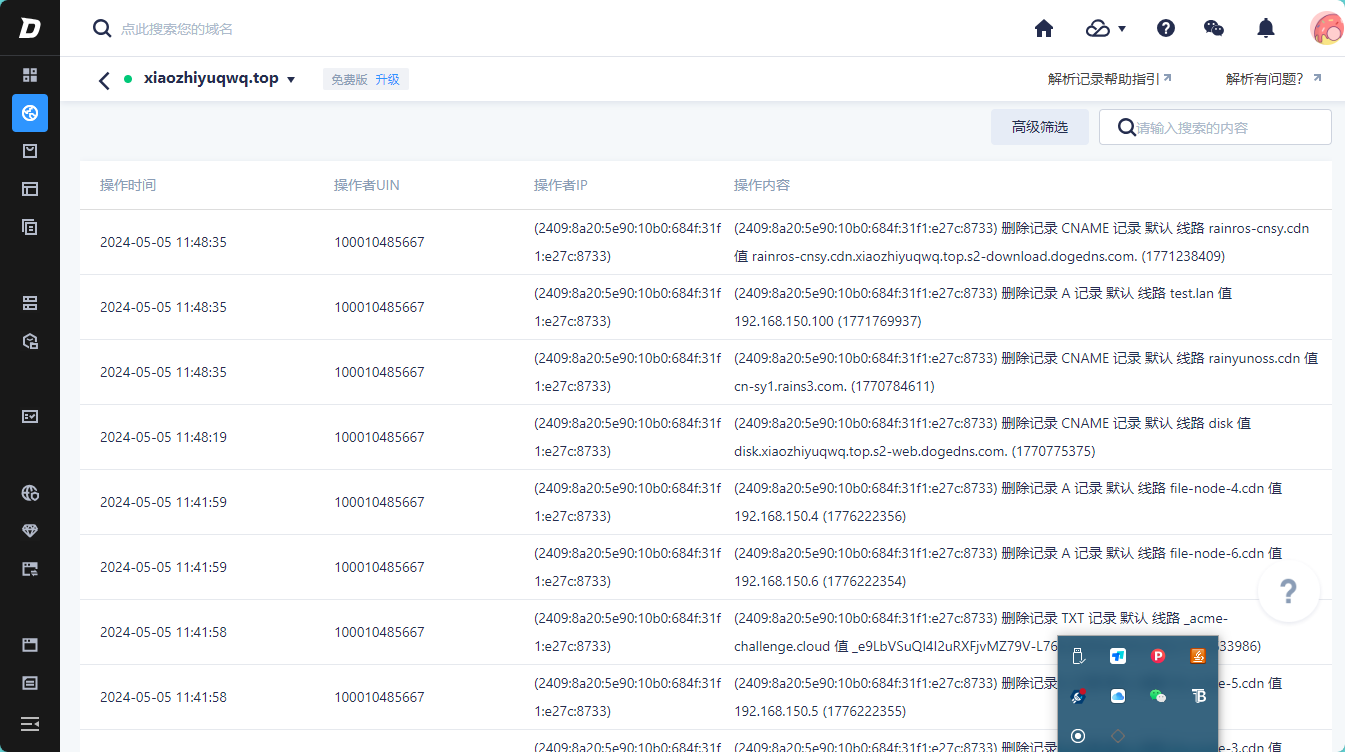1345x752 pixels.
Task: Click the 操作者UIN column header
Action: coord(367,185)
